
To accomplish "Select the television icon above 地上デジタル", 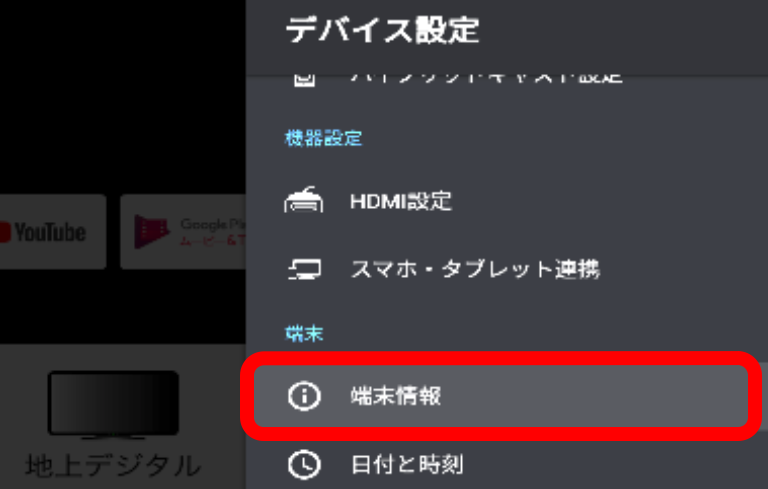I will click(113, 404).
